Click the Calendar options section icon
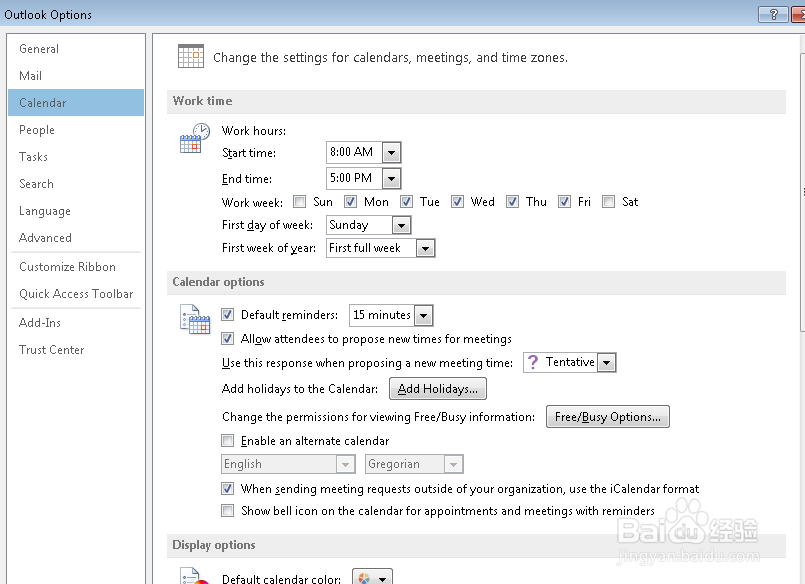Image resolution: width=805 pixels, height=584 pixels. 195,319
